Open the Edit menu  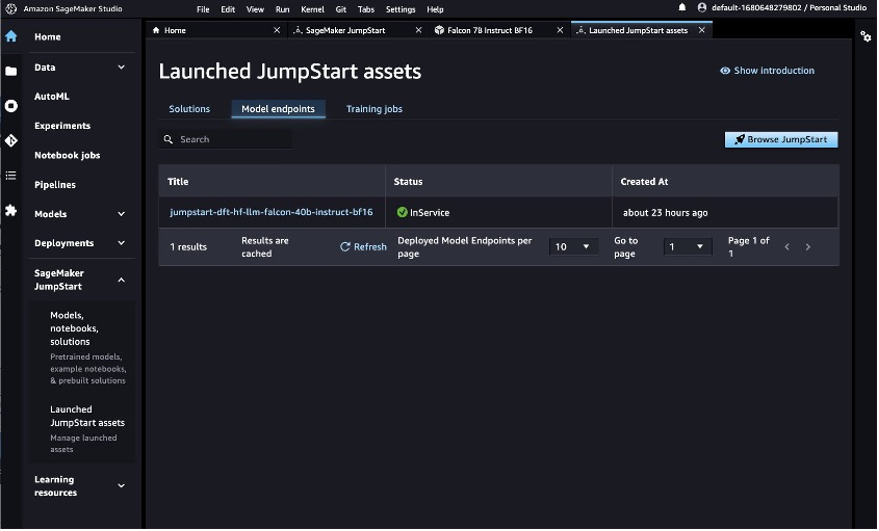point(228,10)
